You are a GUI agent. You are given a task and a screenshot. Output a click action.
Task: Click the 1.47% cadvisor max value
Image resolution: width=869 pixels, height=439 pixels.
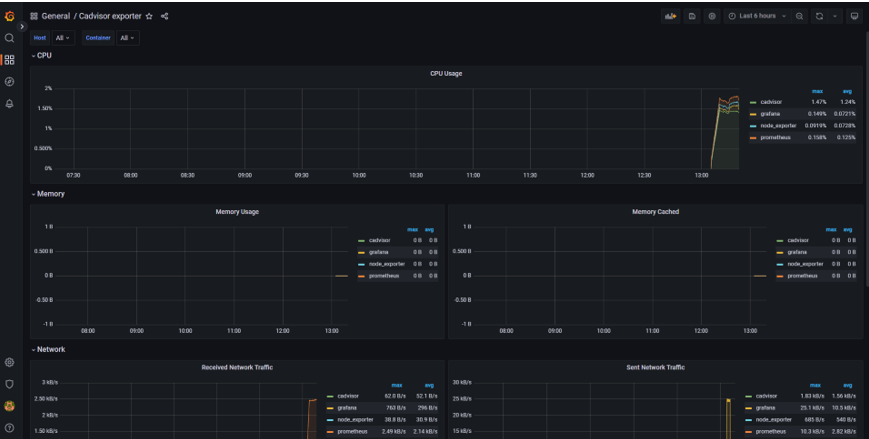tap(819, 102)
